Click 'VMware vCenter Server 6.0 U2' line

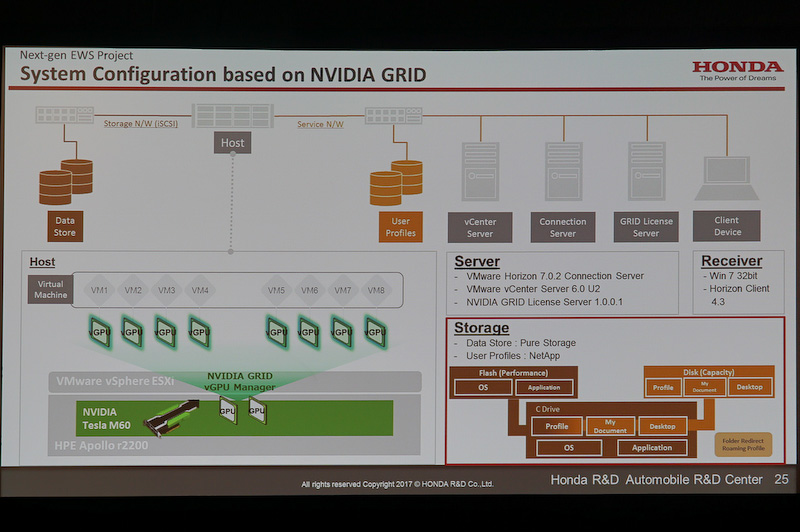click(x=533, y=289)
